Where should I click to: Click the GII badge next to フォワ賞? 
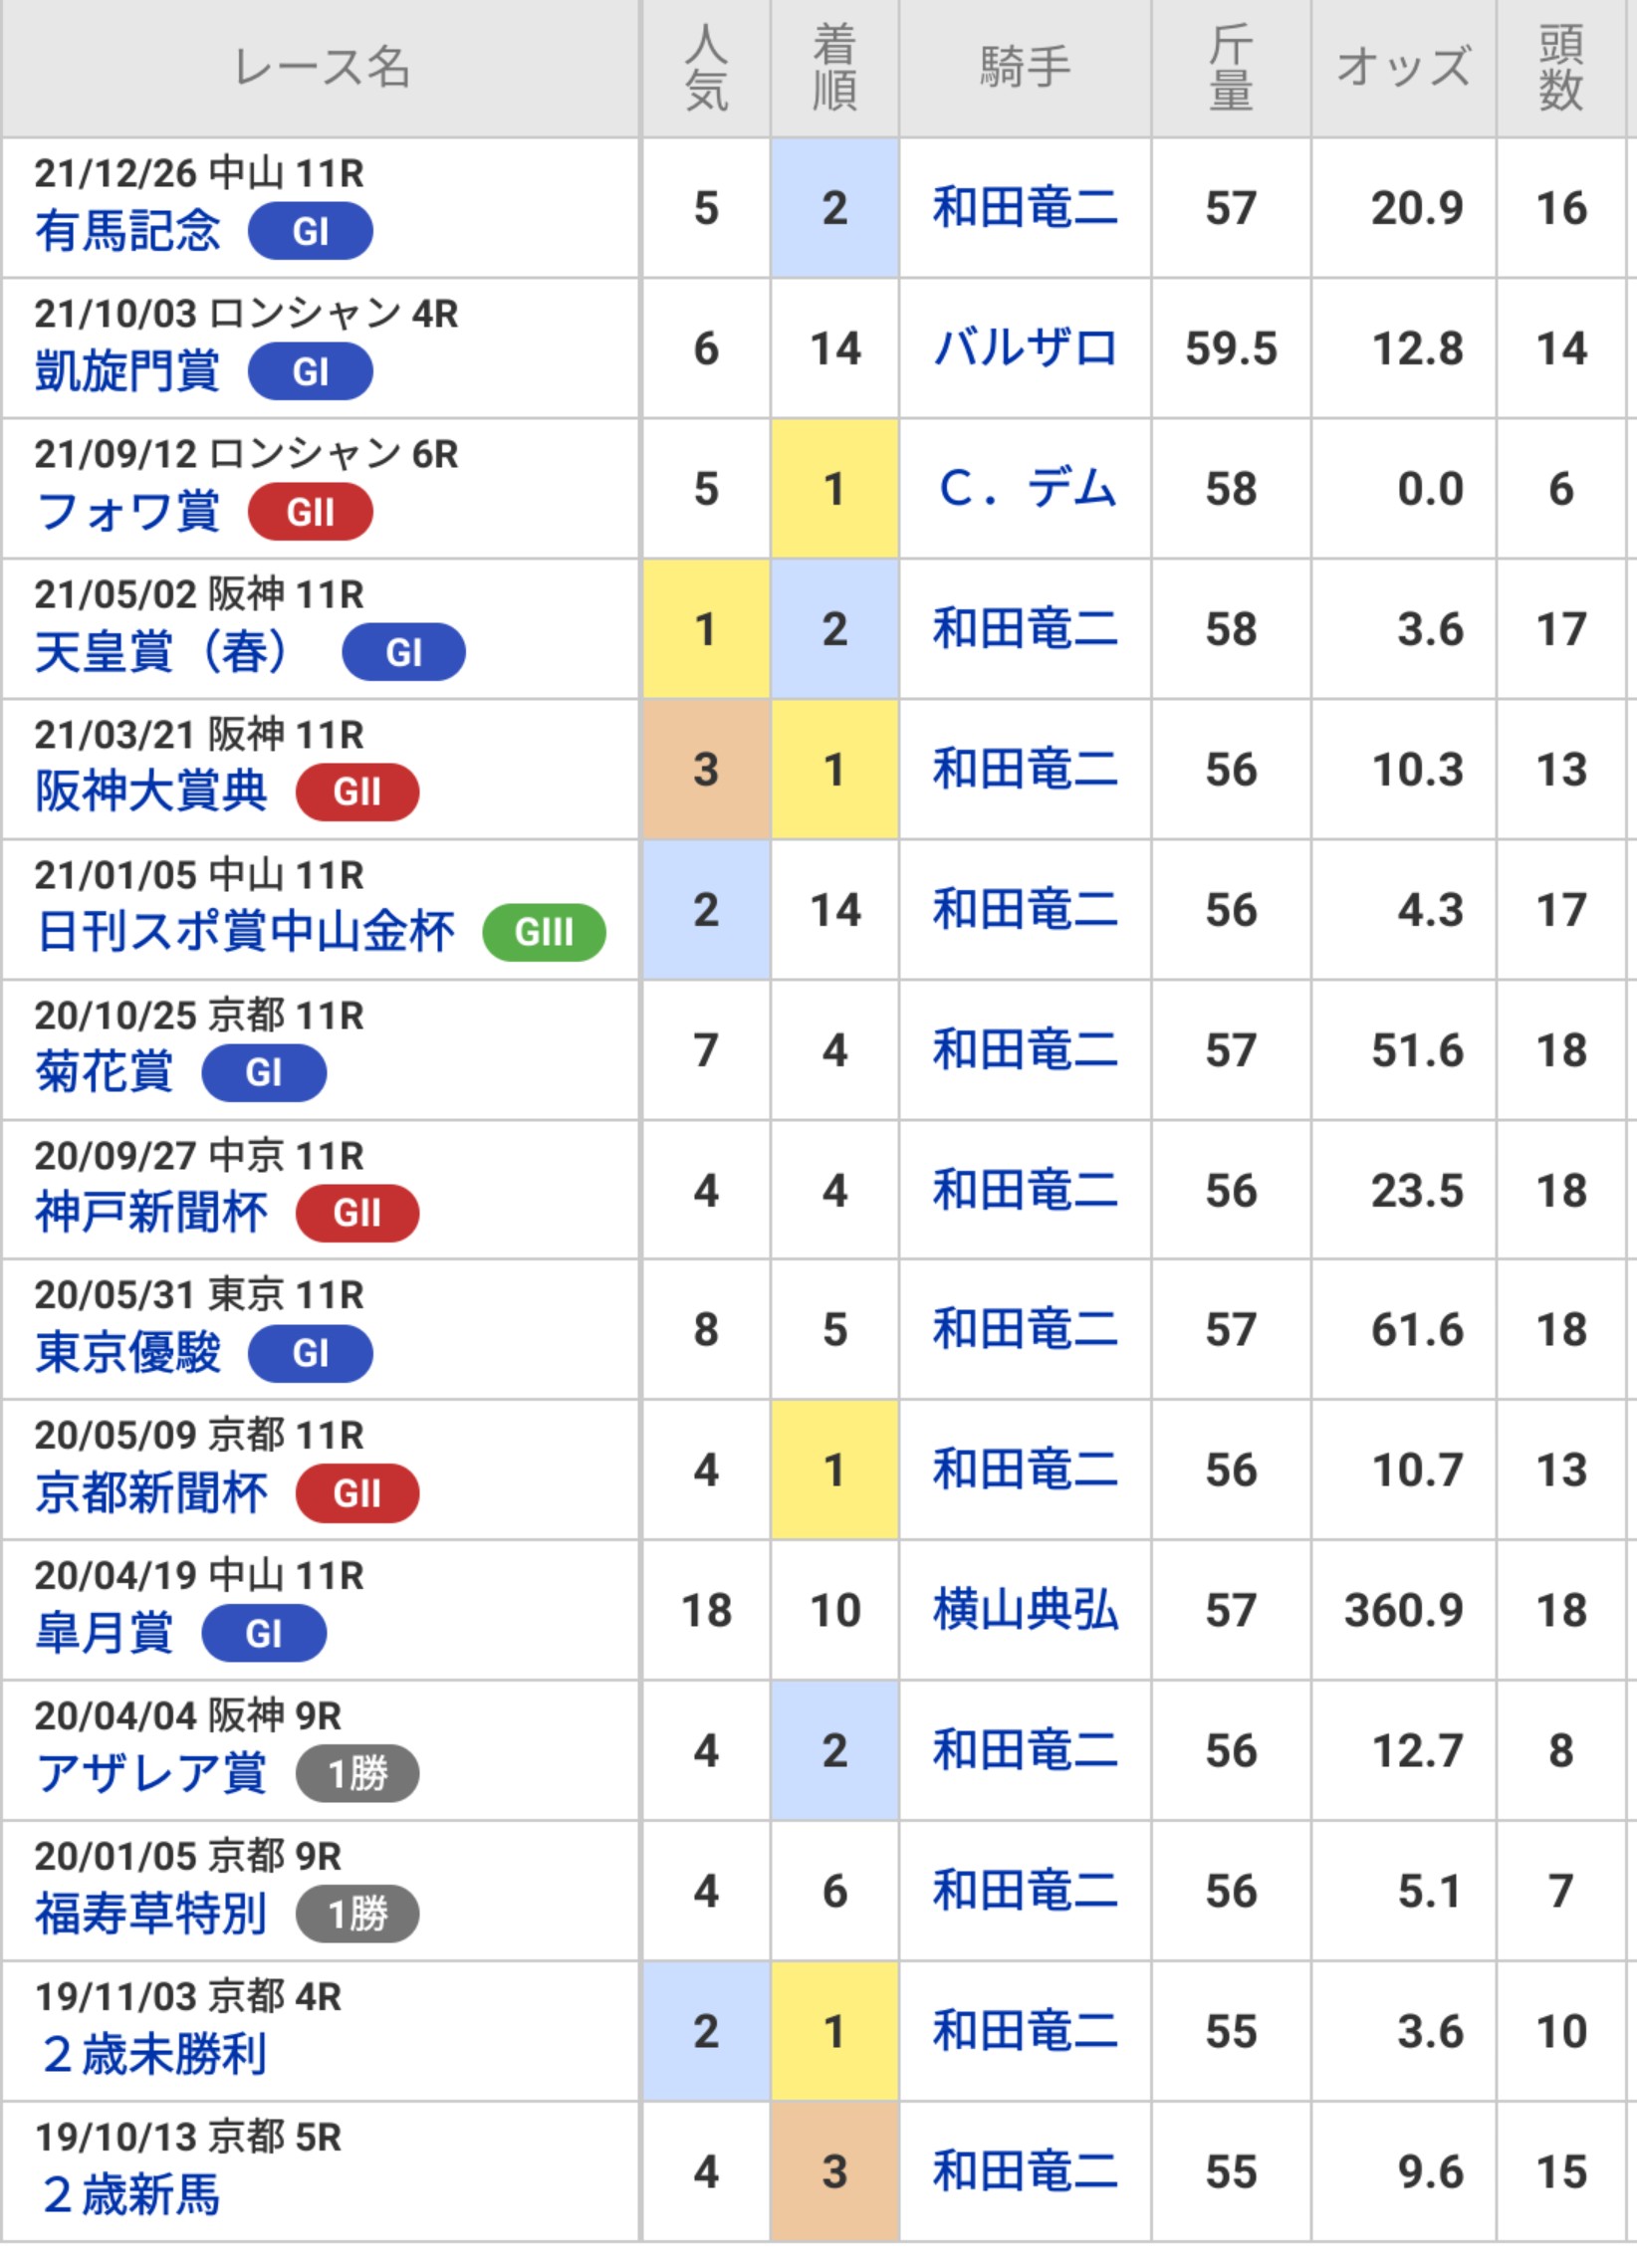(x=310, y=512)
